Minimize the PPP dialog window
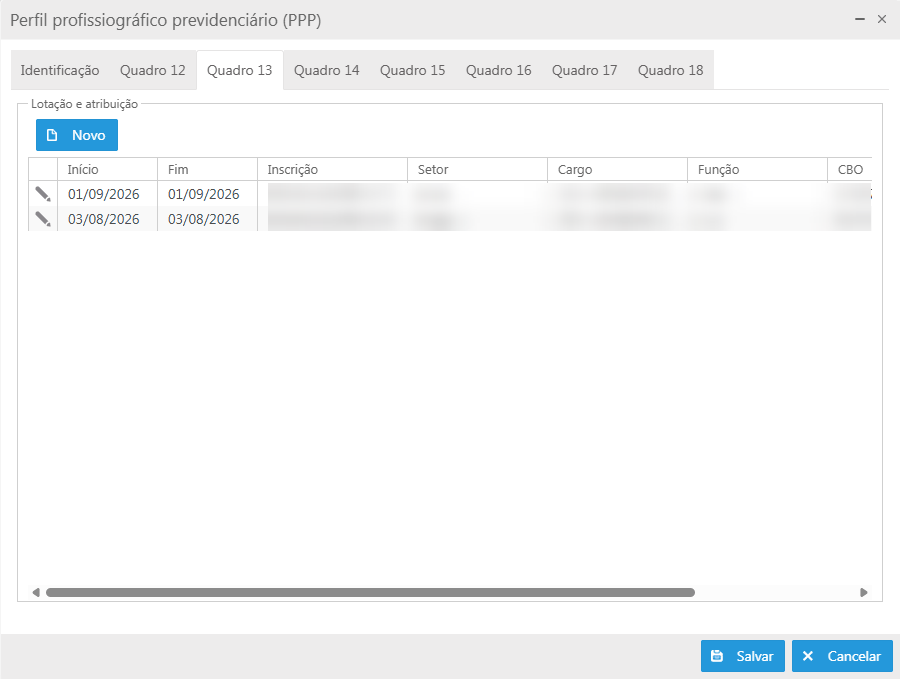 [x=860, y=19]
